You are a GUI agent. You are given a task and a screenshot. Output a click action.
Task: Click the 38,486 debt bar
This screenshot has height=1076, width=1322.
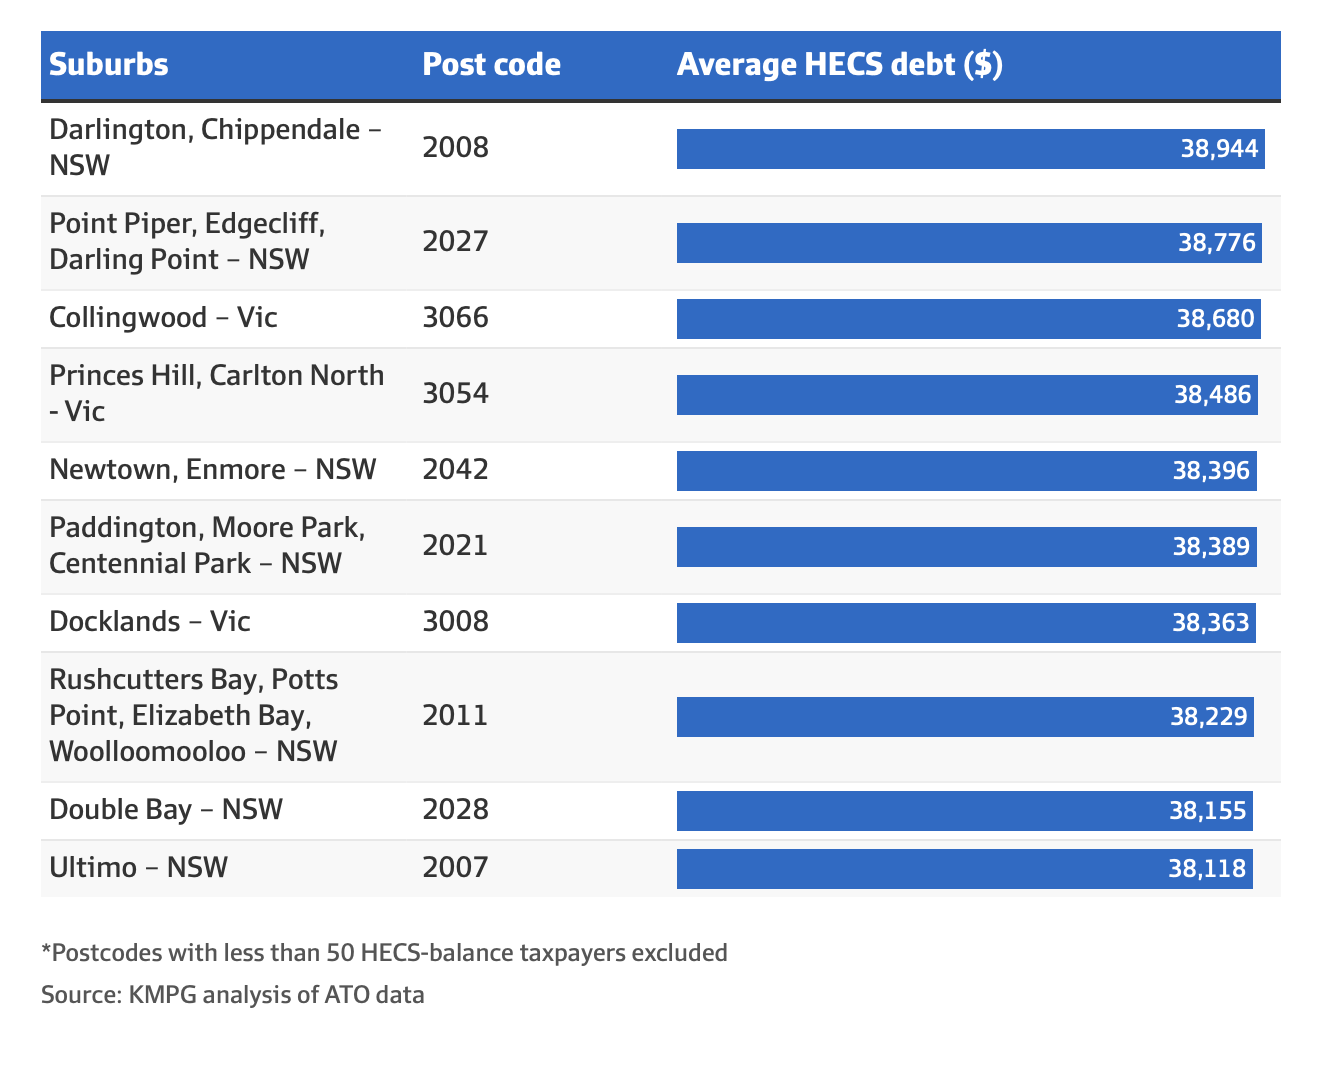(967, 395)
